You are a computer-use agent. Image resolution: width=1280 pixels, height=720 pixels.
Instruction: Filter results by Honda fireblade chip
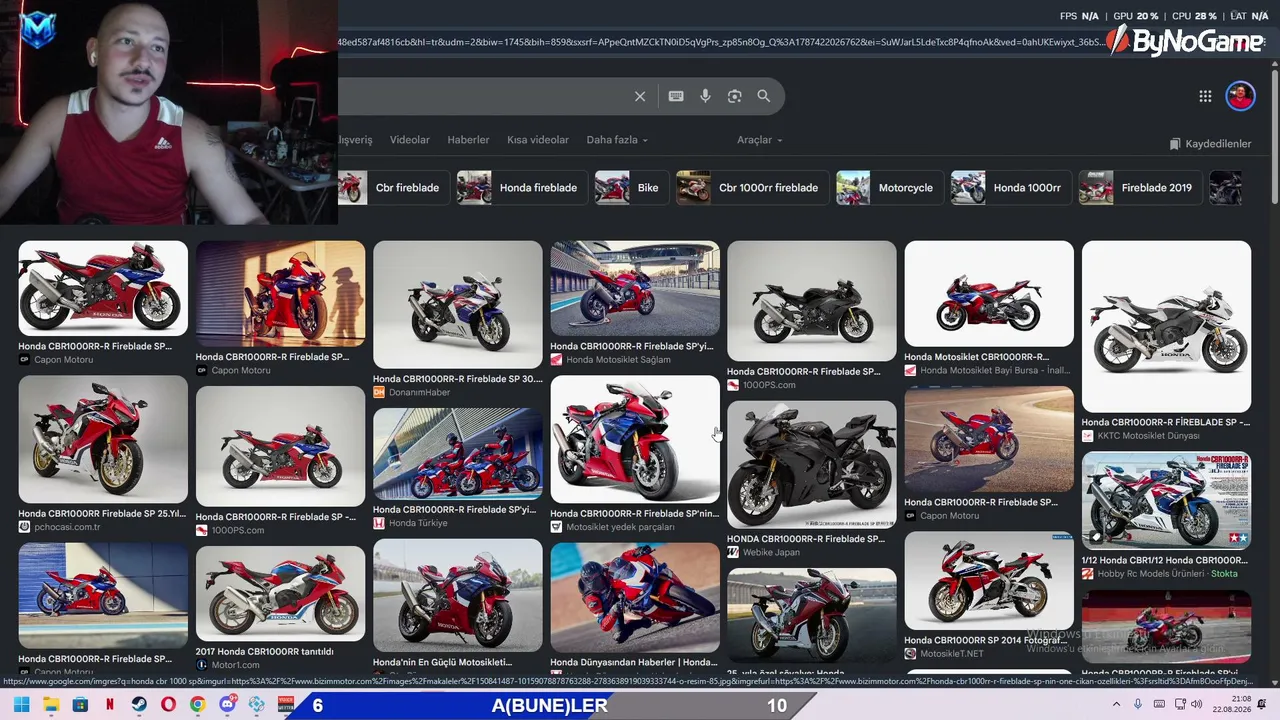520,188
